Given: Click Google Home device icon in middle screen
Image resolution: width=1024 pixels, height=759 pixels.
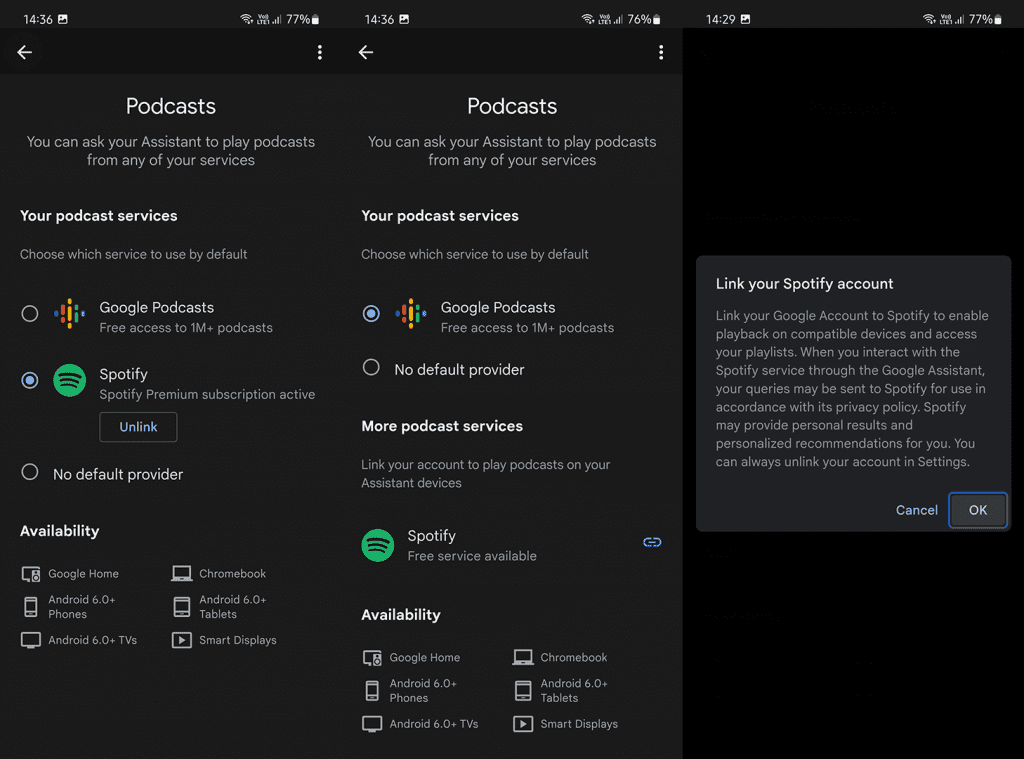Looking at the screenshot, I should click(x=372, y=658).
